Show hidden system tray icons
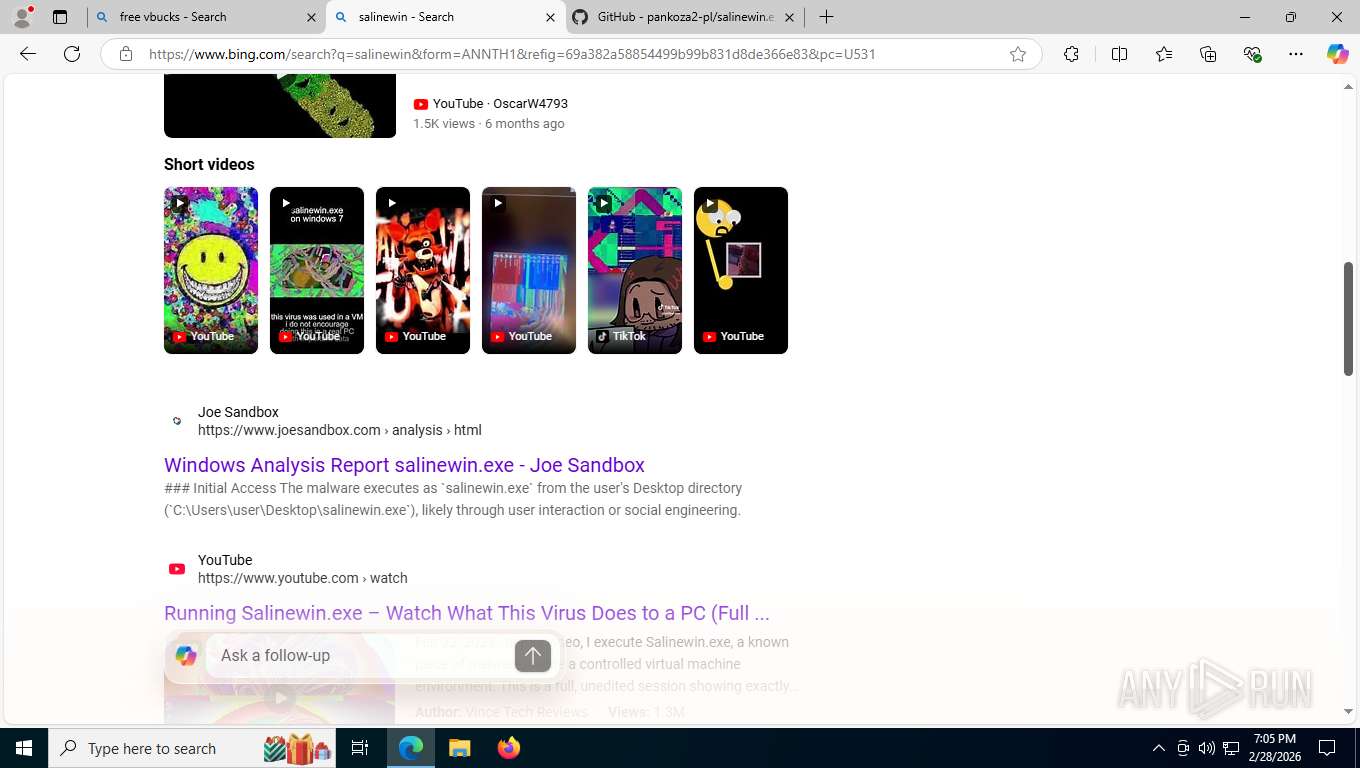The height and width of the screenshot is (768, 1360). 1159,748
